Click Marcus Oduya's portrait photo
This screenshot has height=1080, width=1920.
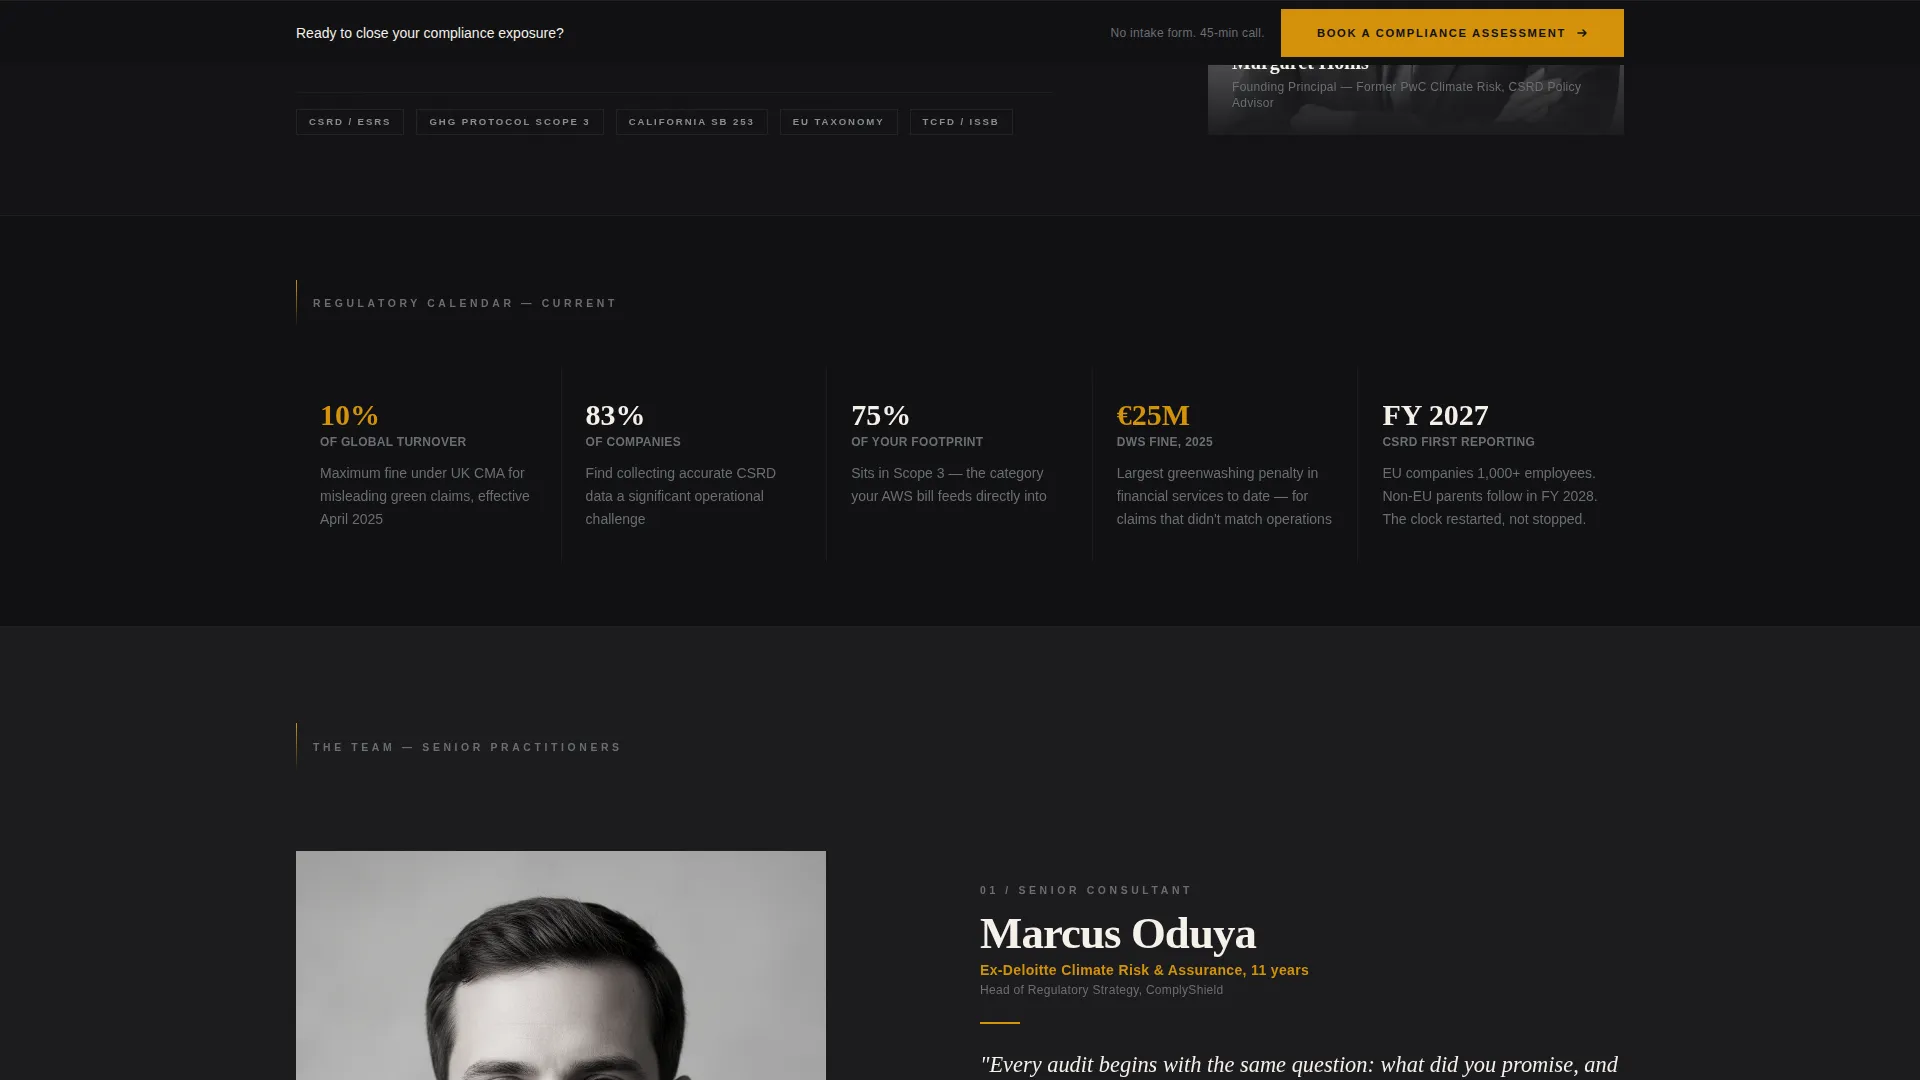pyautogui.click(x=561, y=965)
